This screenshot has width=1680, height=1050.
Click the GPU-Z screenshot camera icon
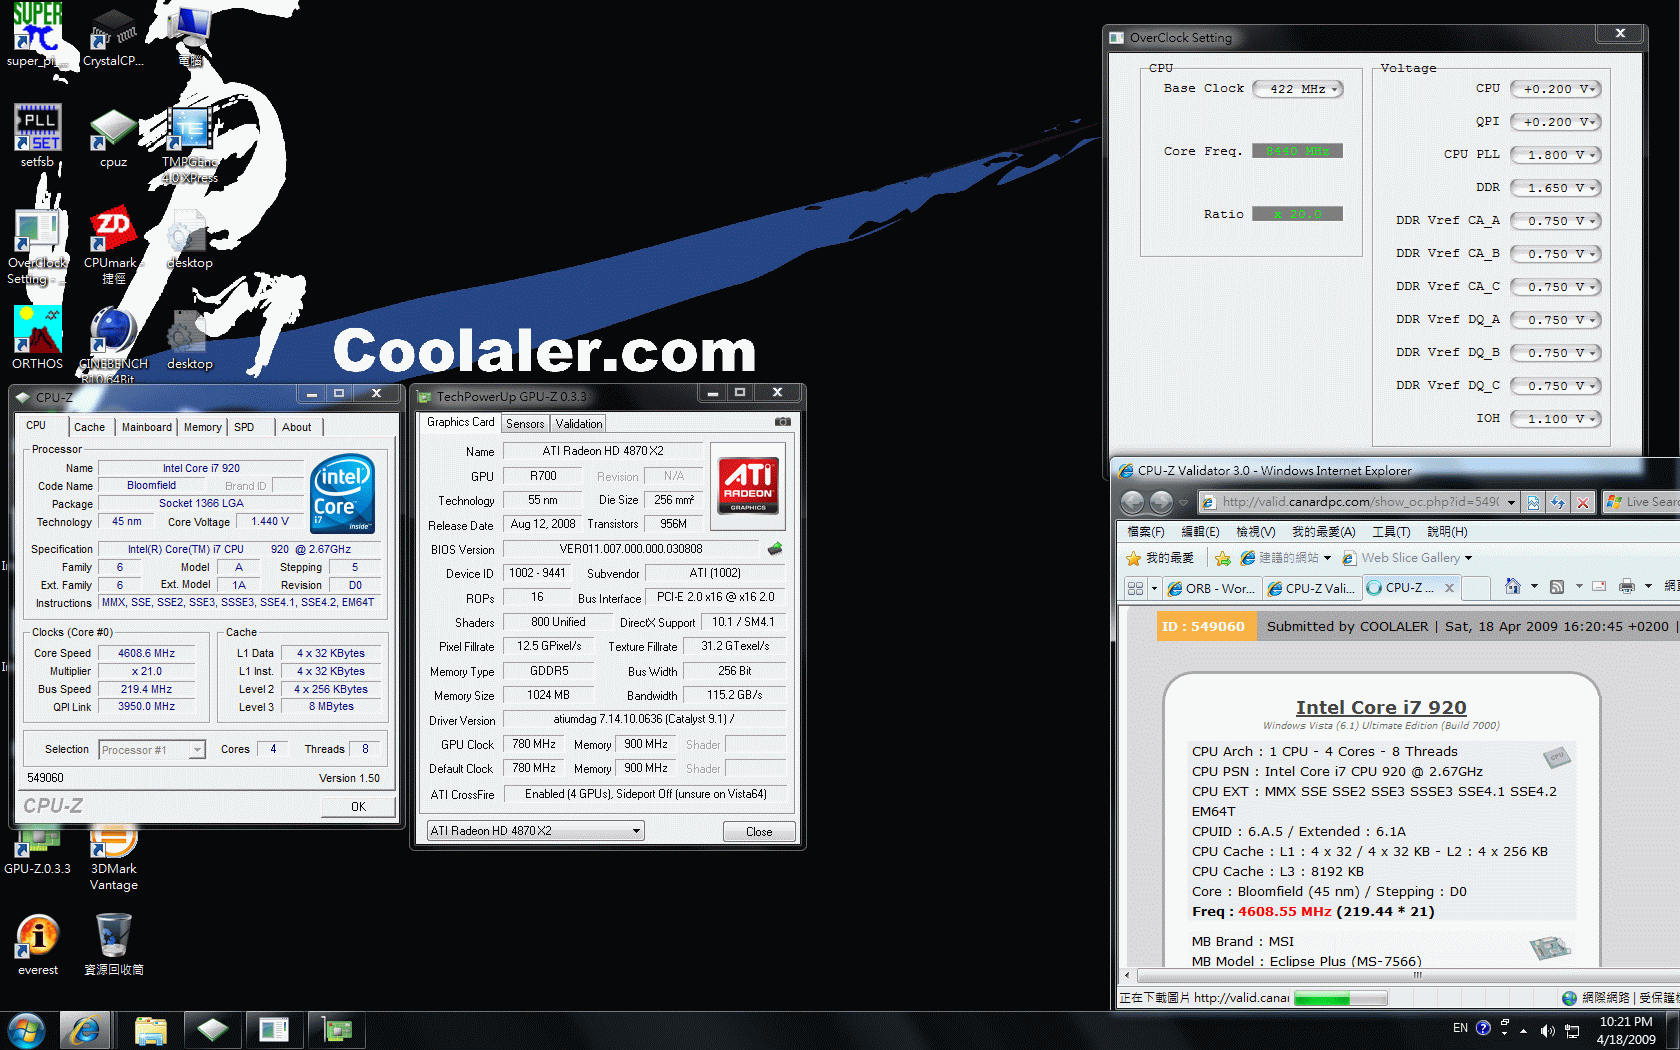[783, 422]
